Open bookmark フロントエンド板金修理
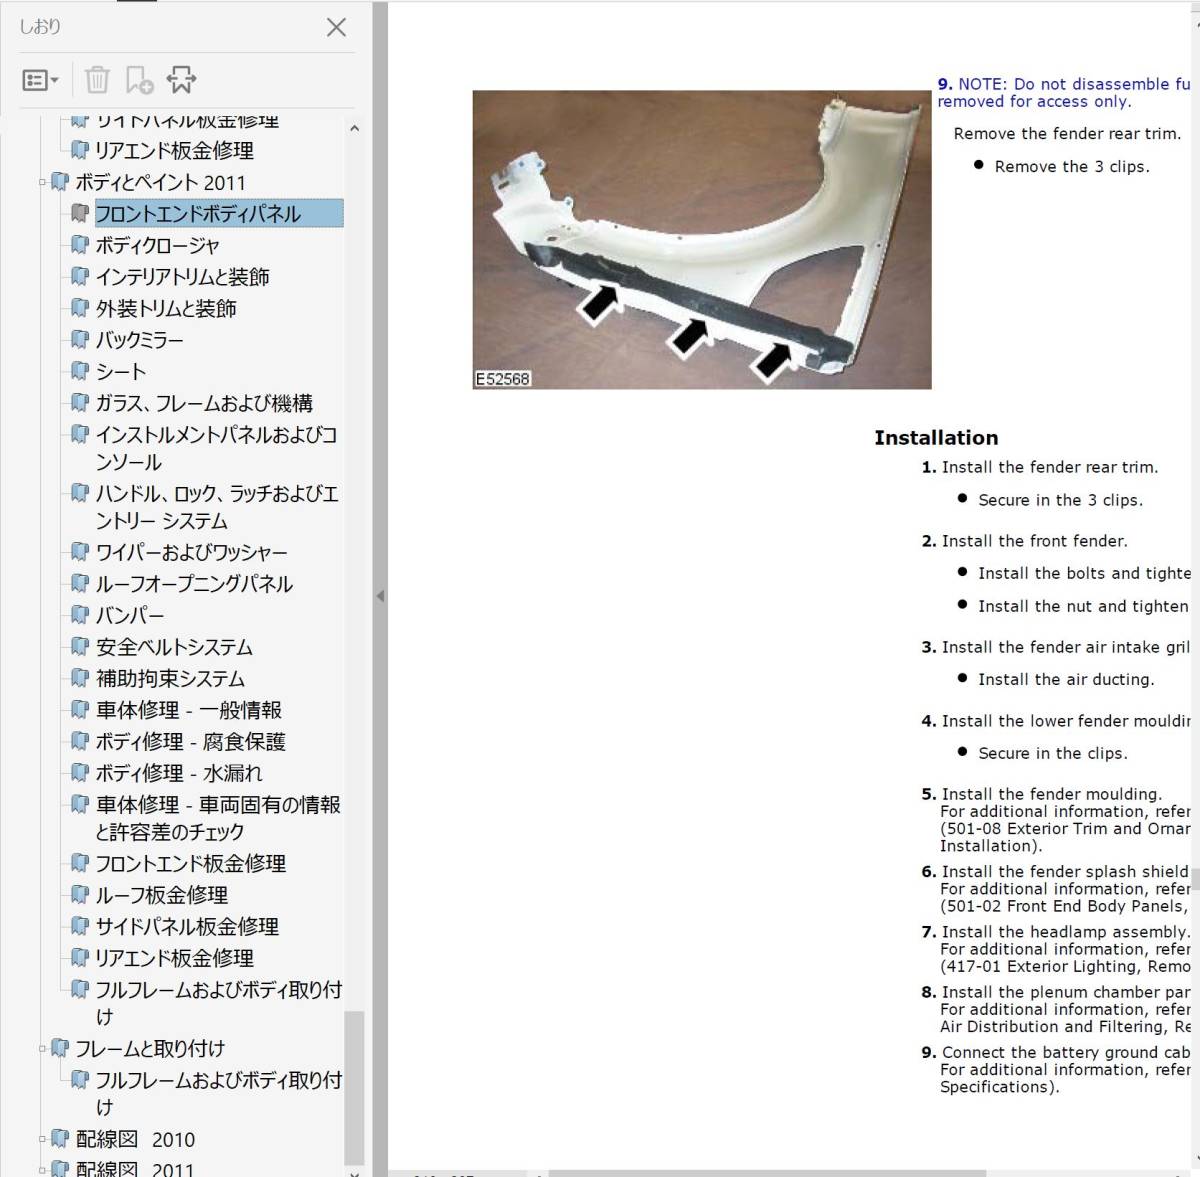Viewport: 1200px width, 1177px height. [x=190, y=863]
